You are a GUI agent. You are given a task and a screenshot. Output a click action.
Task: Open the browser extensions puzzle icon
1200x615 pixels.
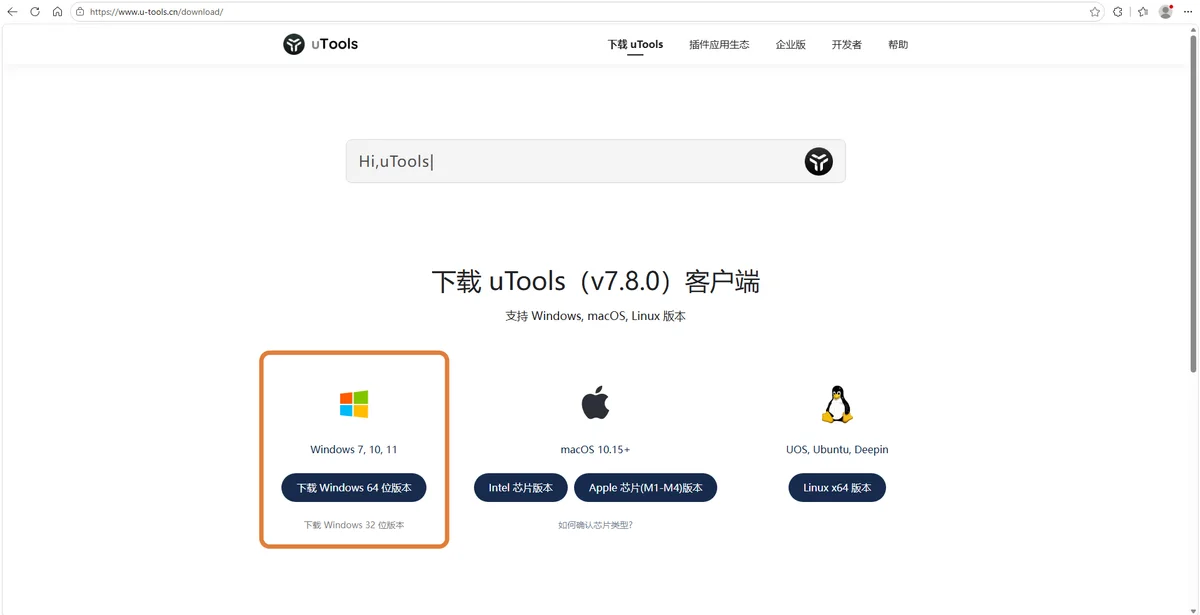point(1119,12)
